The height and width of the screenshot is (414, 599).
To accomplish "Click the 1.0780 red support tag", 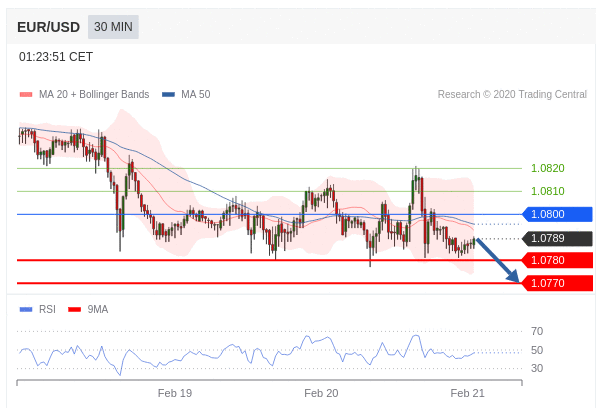I will 557,260.
